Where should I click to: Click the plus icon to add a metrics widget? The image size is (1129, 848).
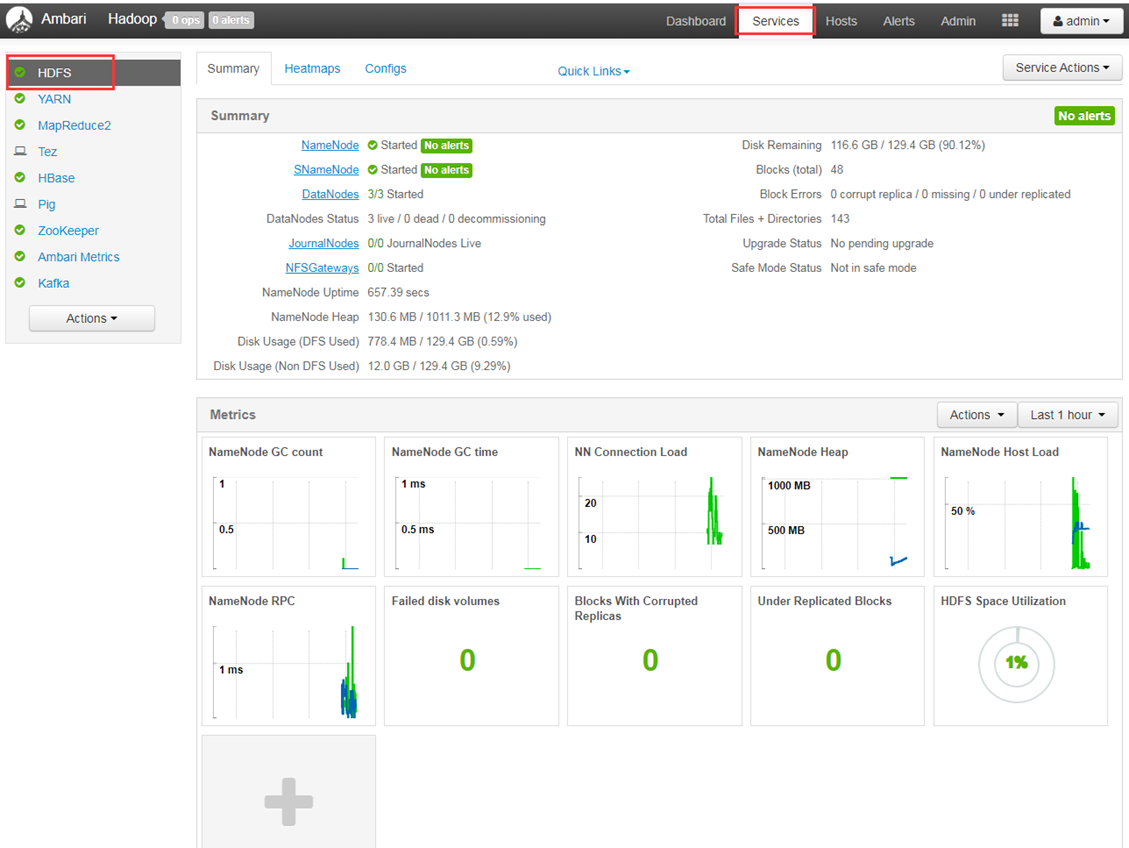click(289, 801)
